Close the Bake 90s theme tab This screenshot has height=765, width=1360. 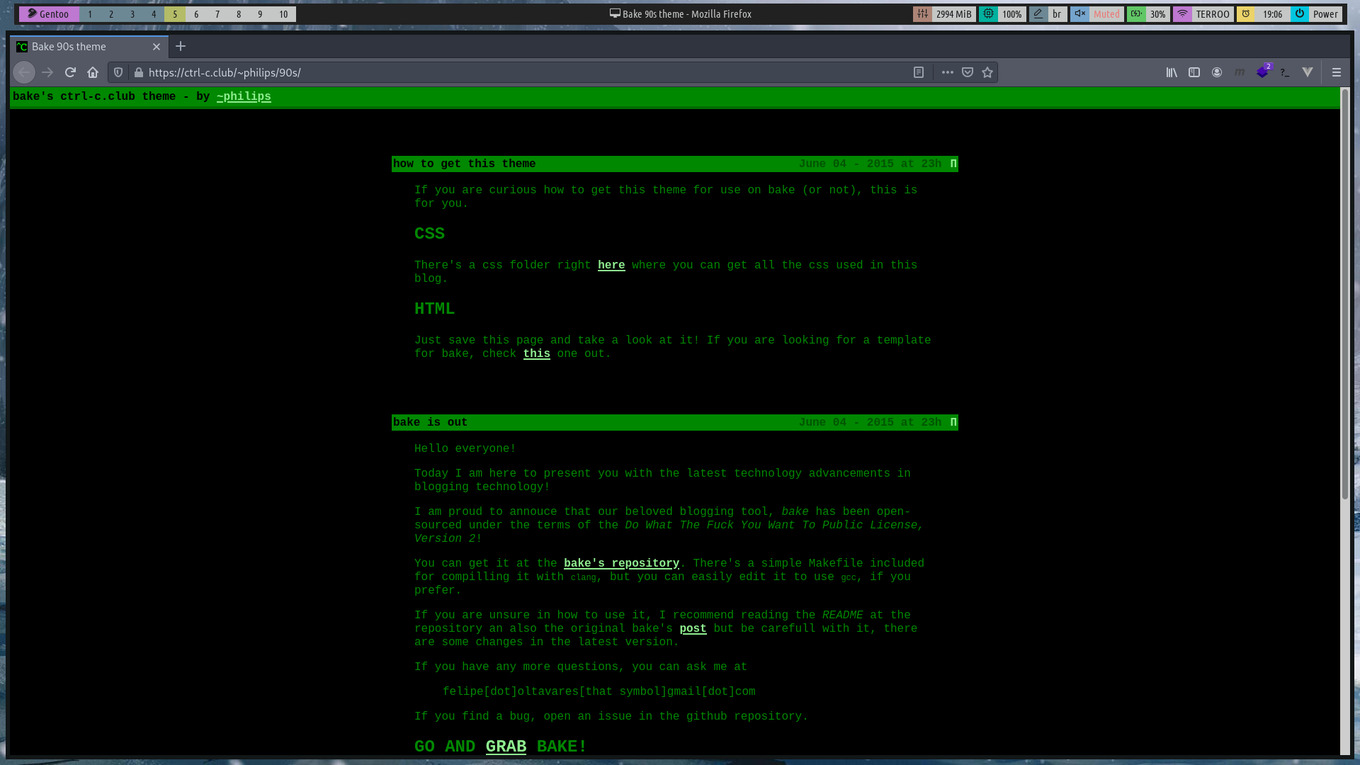pos(157,46)
